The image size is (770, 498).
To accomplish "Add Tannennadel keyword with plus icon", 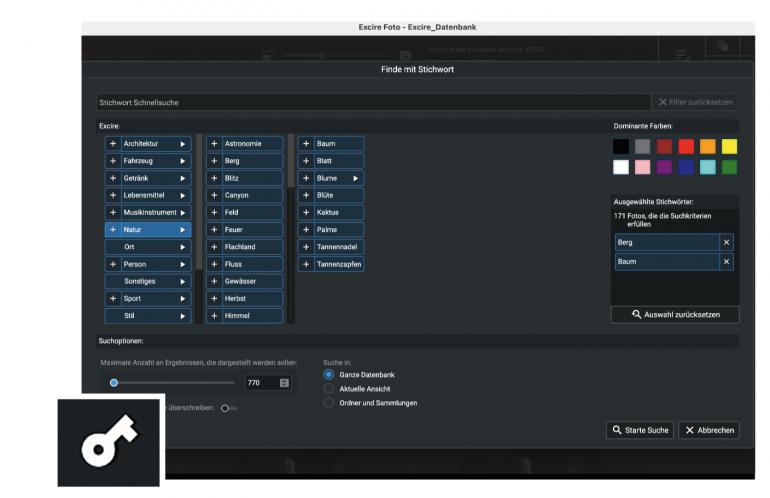I will (306, 247).
